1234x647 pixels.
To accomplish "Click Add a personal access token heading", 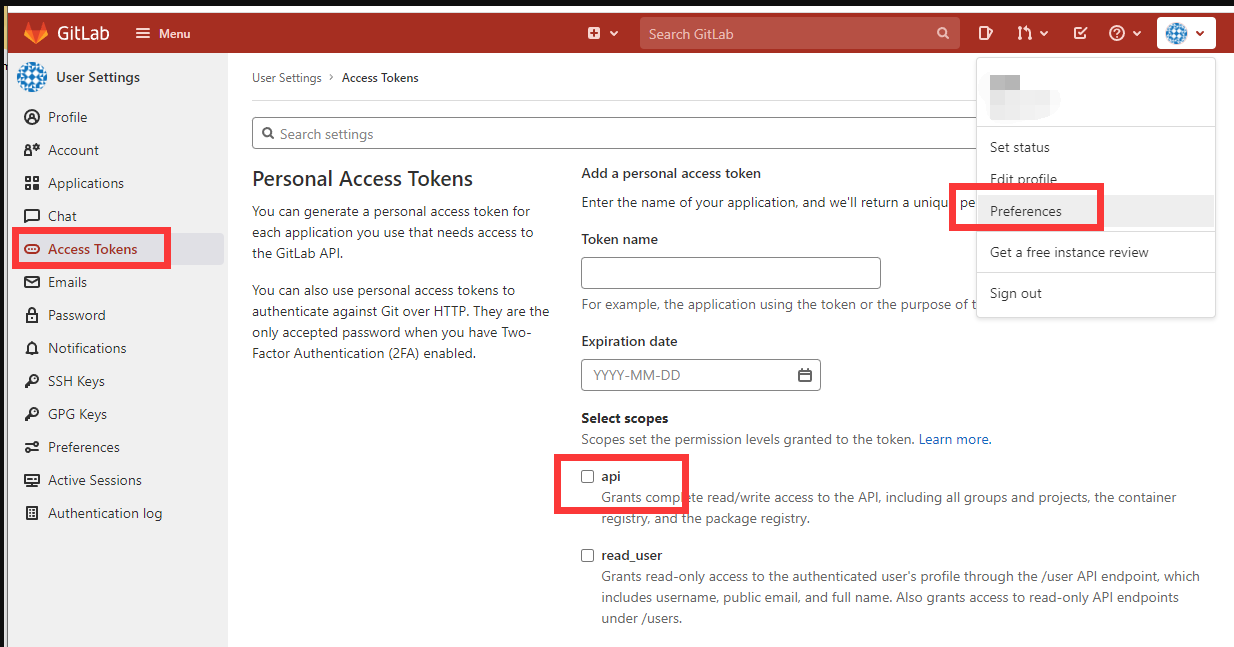I will click(x=671, y=173).
